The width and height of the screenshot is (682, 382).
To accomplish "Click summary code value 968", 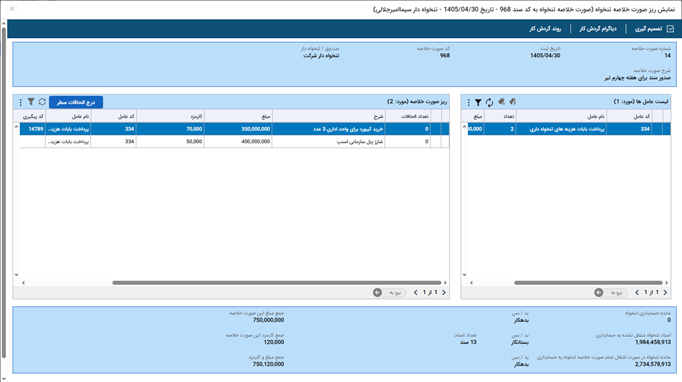I will (x=445, y=56).
